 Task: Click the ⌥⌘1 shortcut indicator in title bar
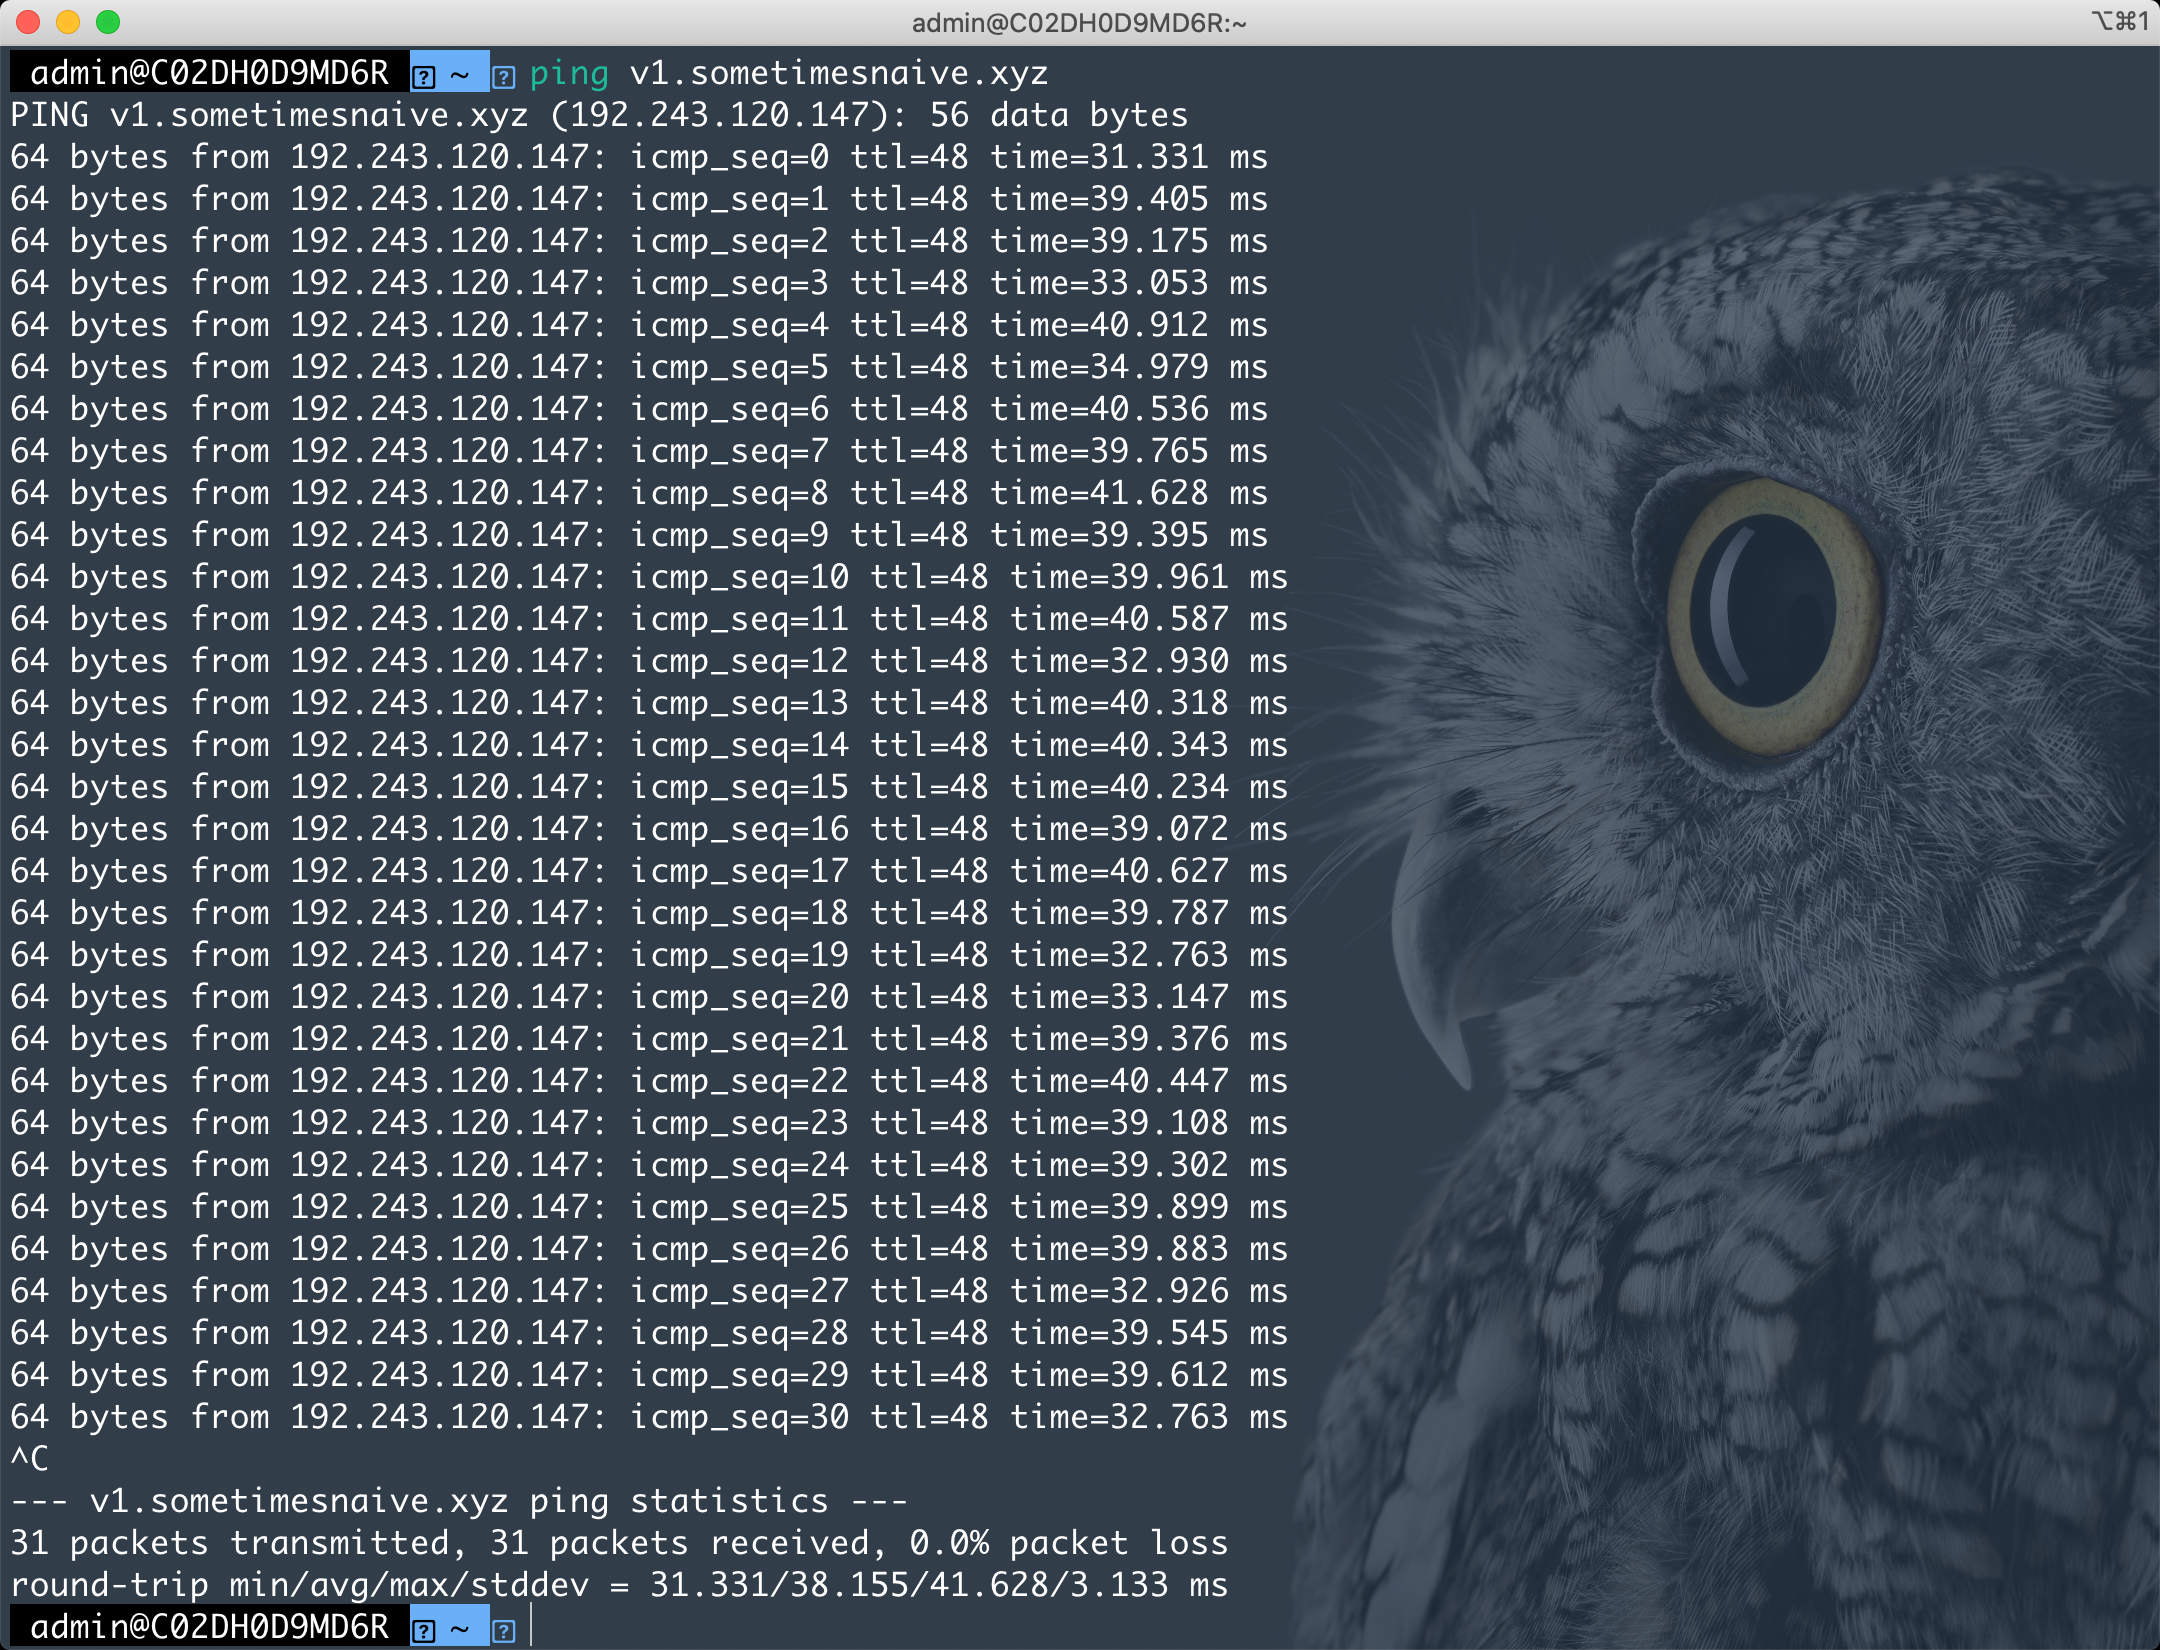point(2119,20)
